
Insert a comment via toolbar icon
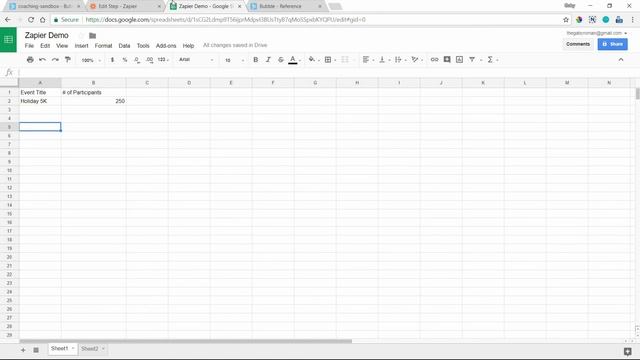[x=447, y=60]
